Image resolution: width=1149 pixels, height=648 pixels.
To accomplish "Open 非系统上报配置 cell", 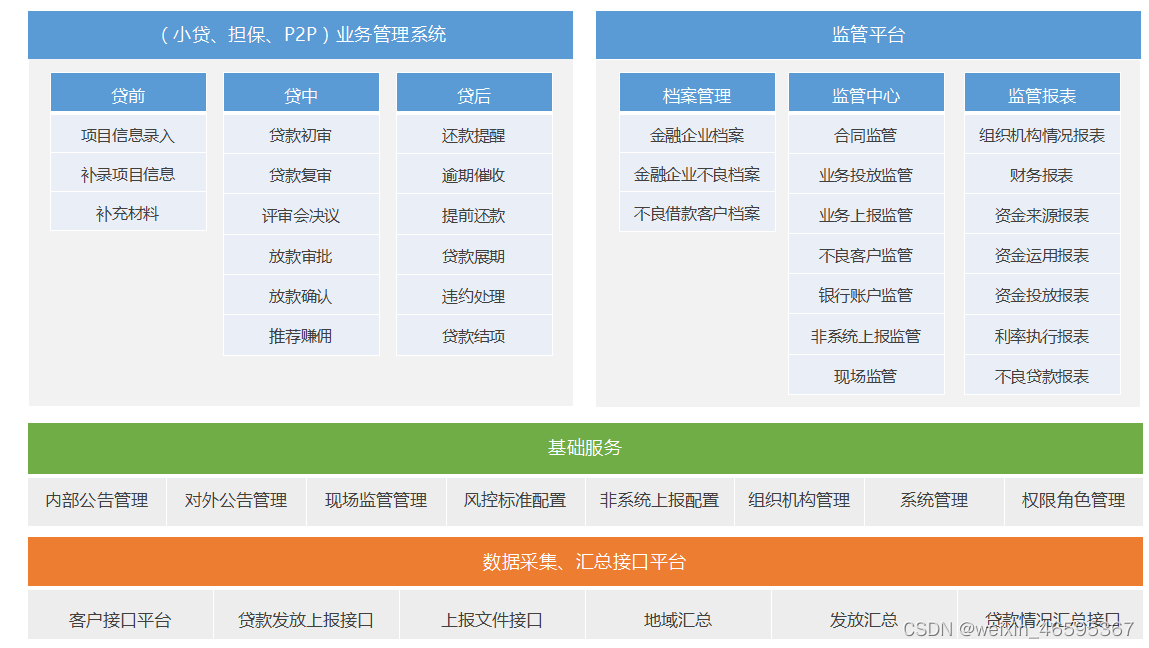I will [x=660, y=501].
